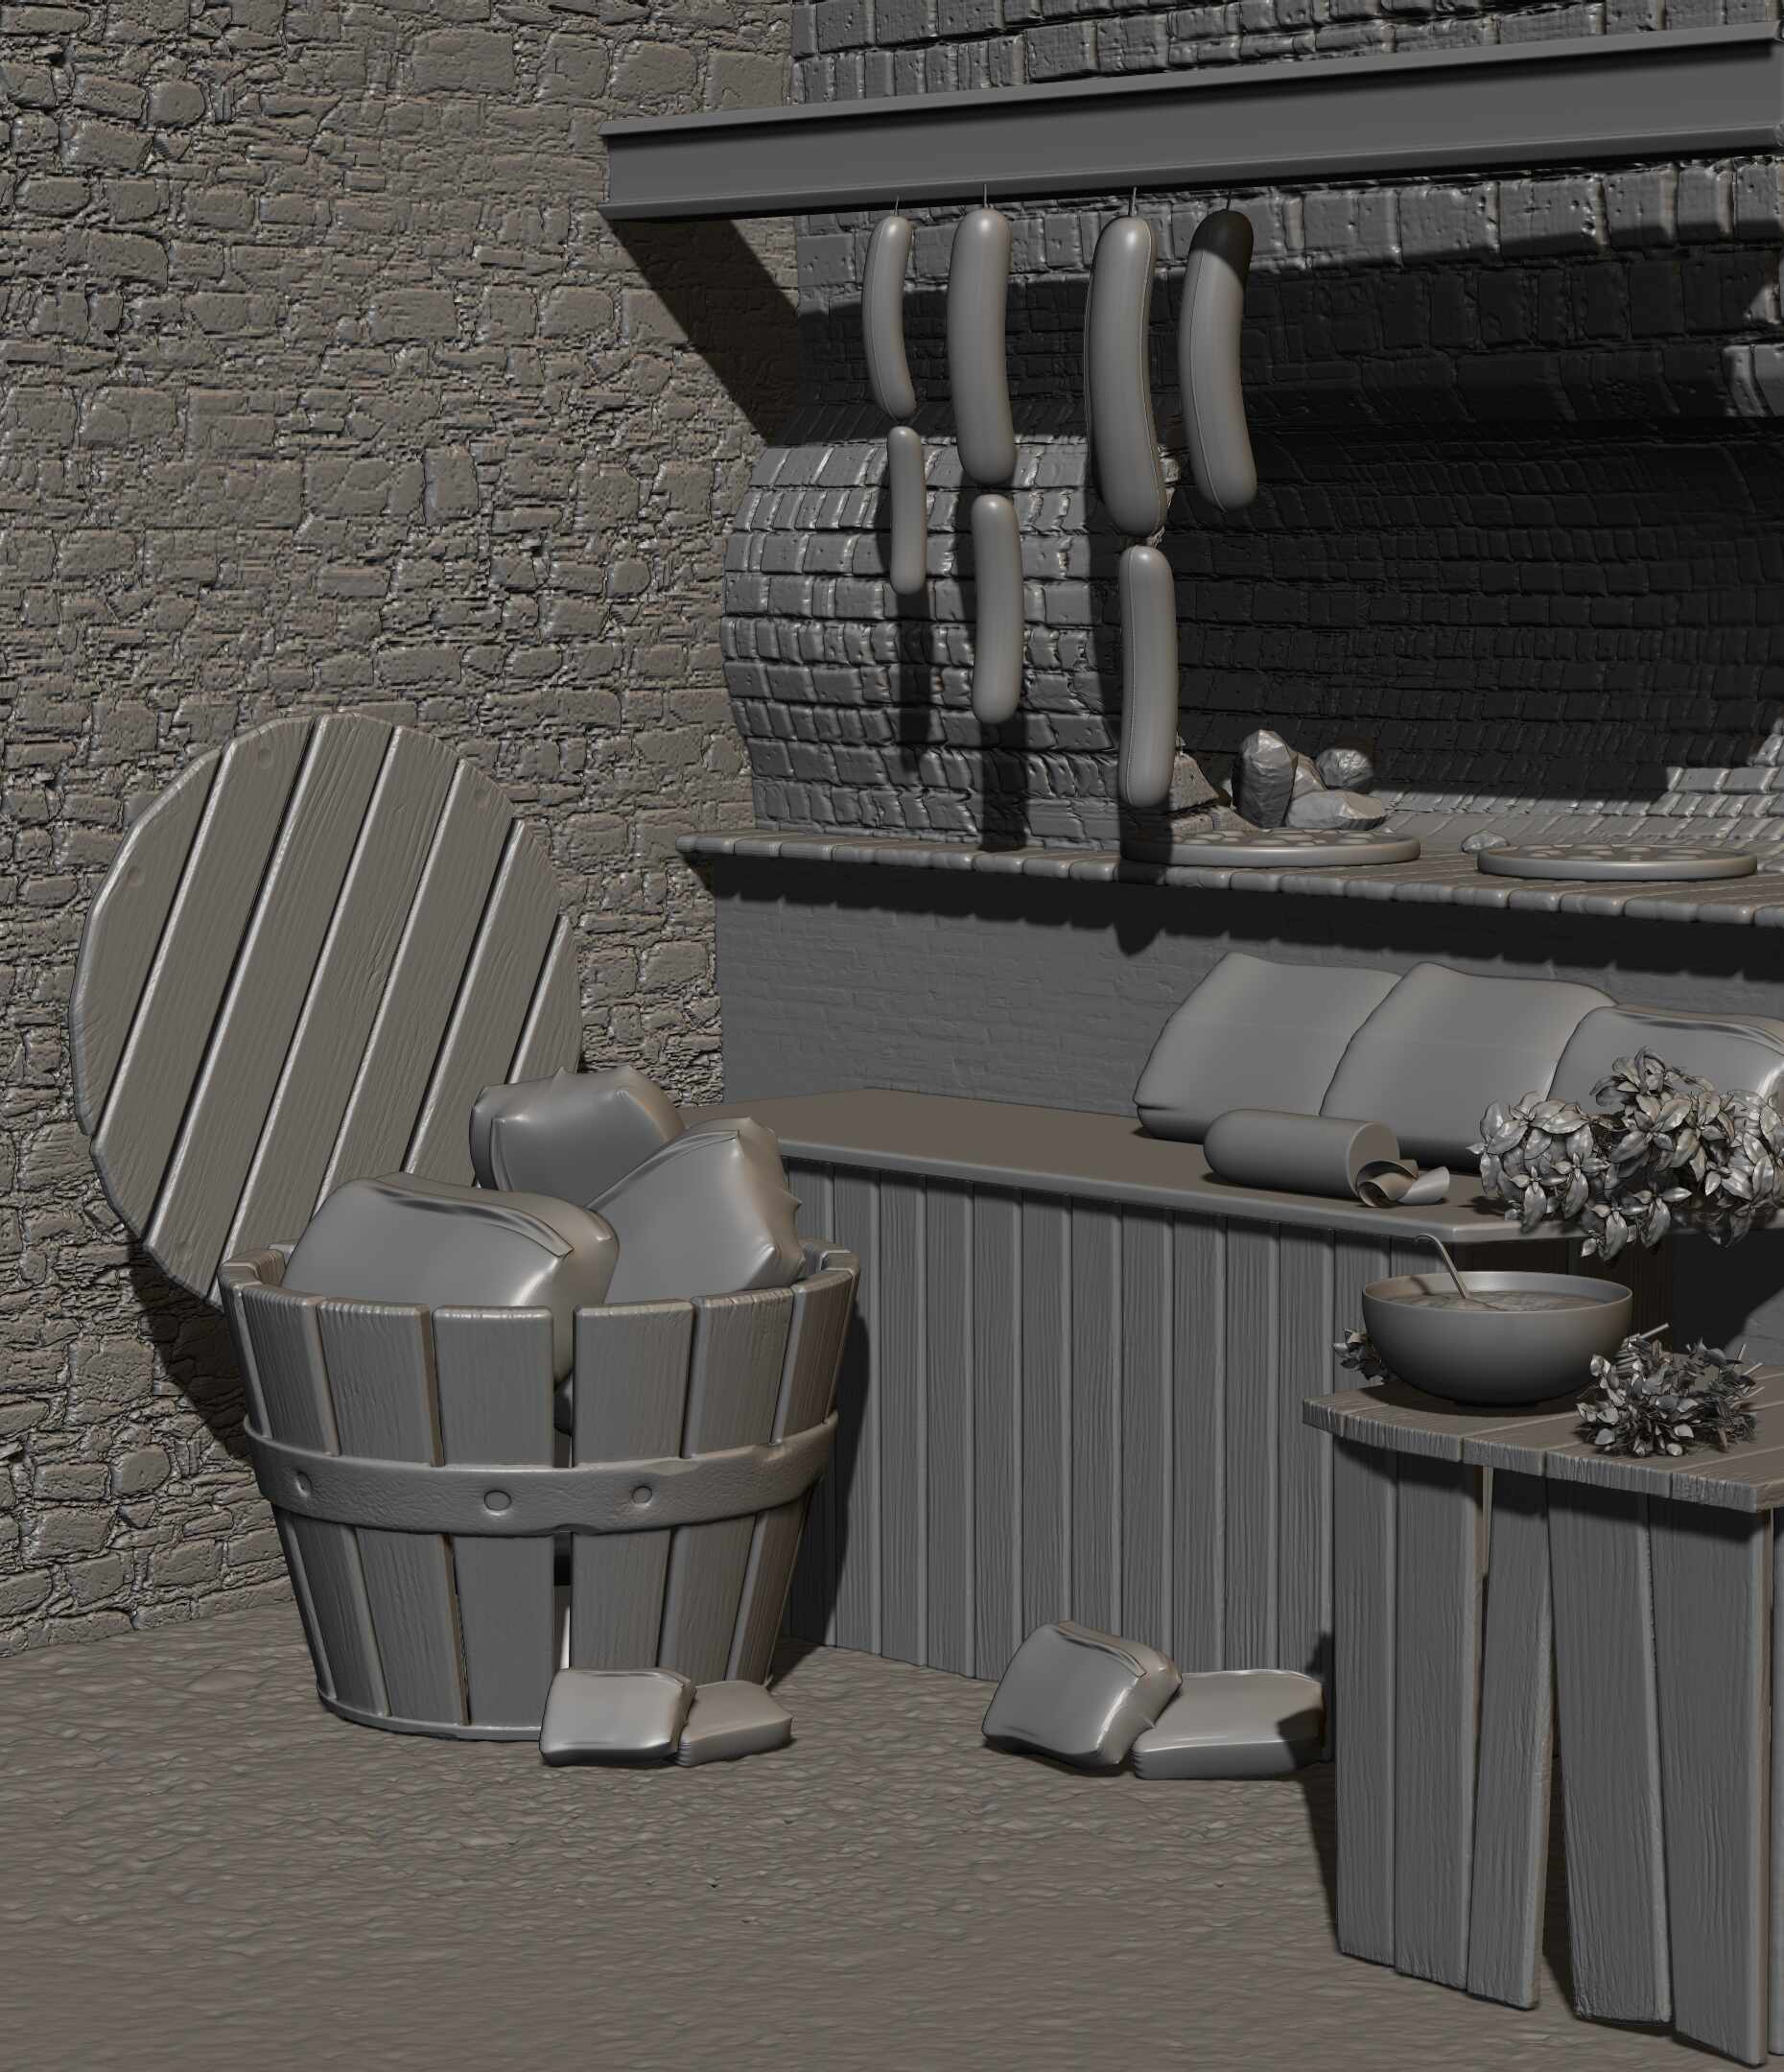Image resolution: width=1784 pixels, height=2072 pixels.
Task: Select the flat sacks beside bucket base
Action: (665, 1720)
